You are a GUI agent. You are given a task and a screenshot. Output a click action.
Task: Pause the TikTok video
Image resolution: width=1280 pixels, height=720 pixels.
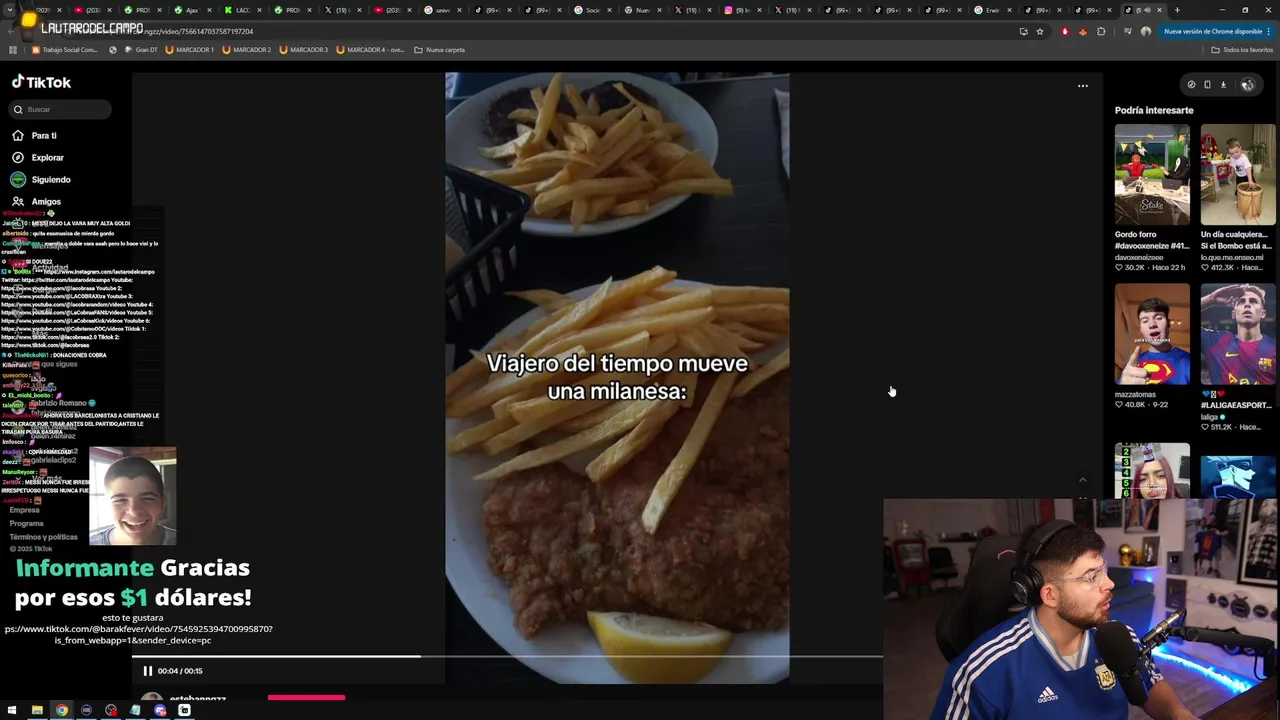(147, 671)
